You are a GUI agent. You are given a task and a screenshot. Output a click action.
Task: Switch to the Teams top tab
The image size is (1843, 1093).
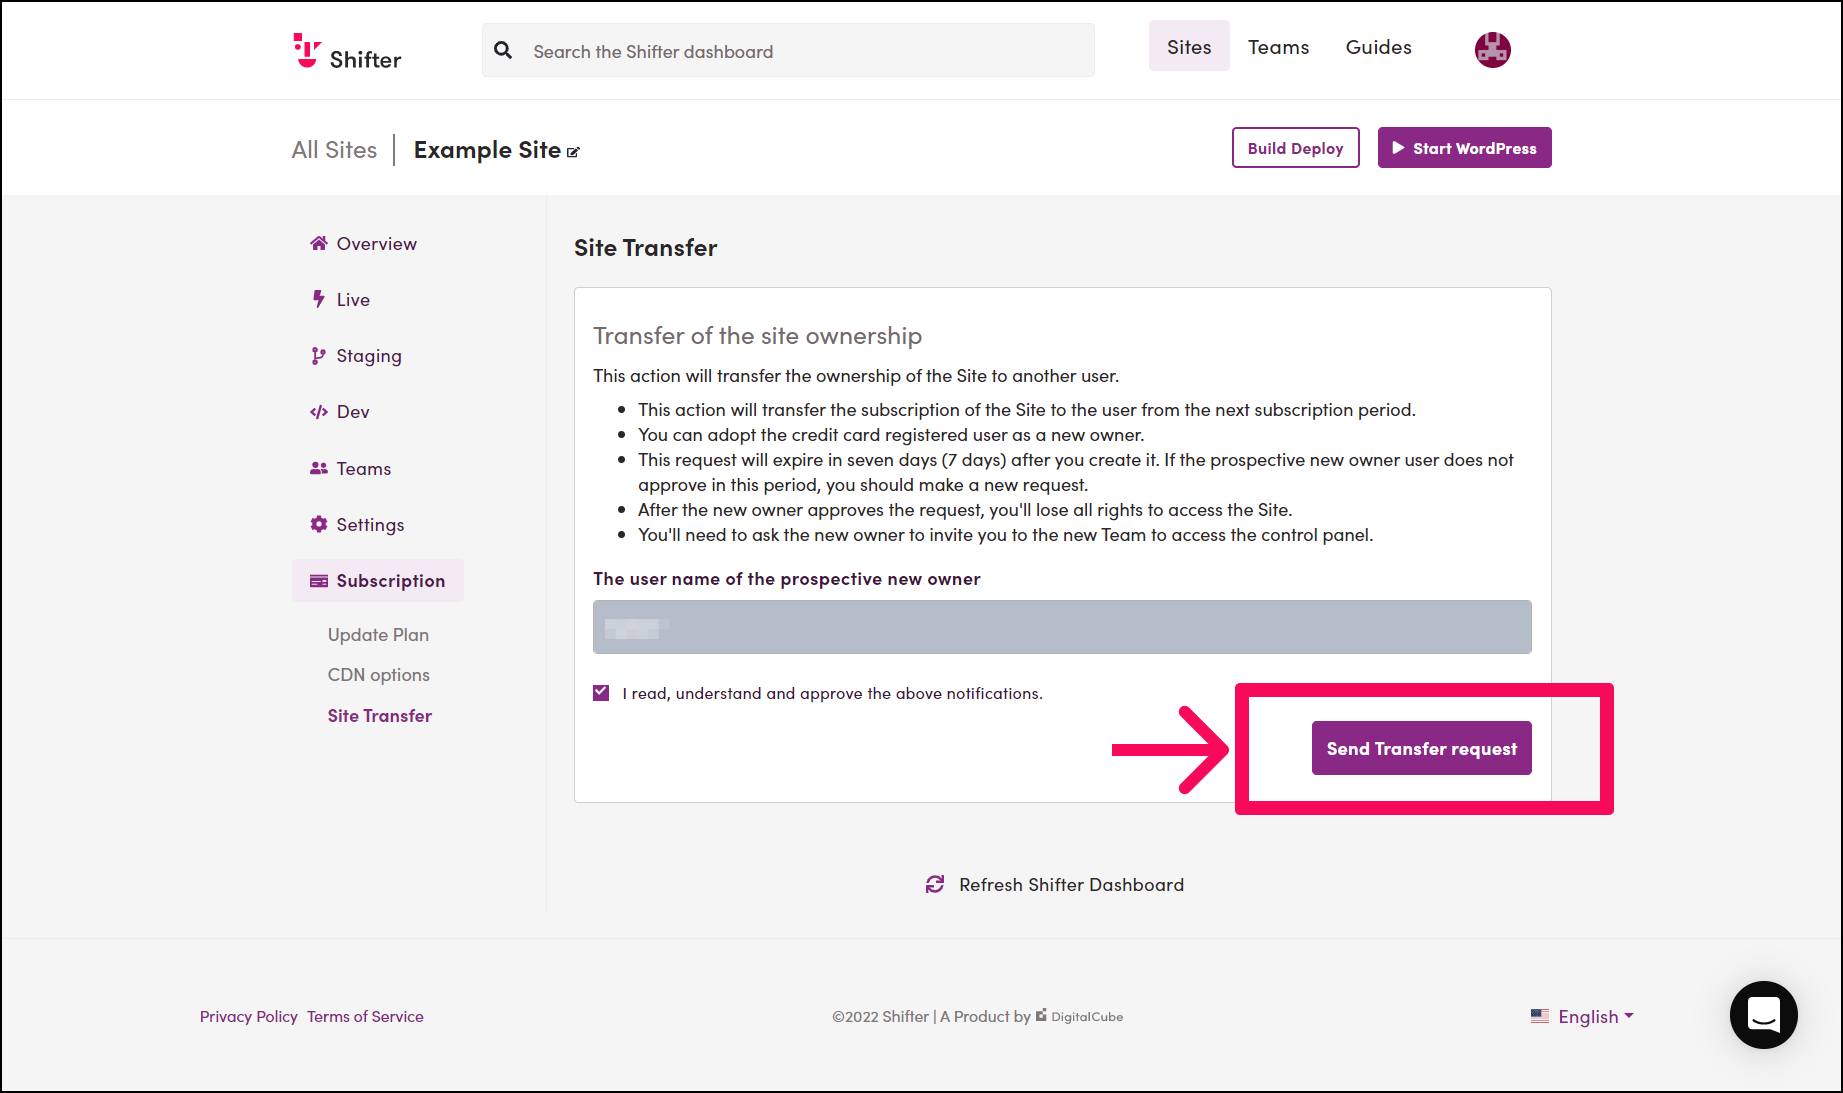1278,47
